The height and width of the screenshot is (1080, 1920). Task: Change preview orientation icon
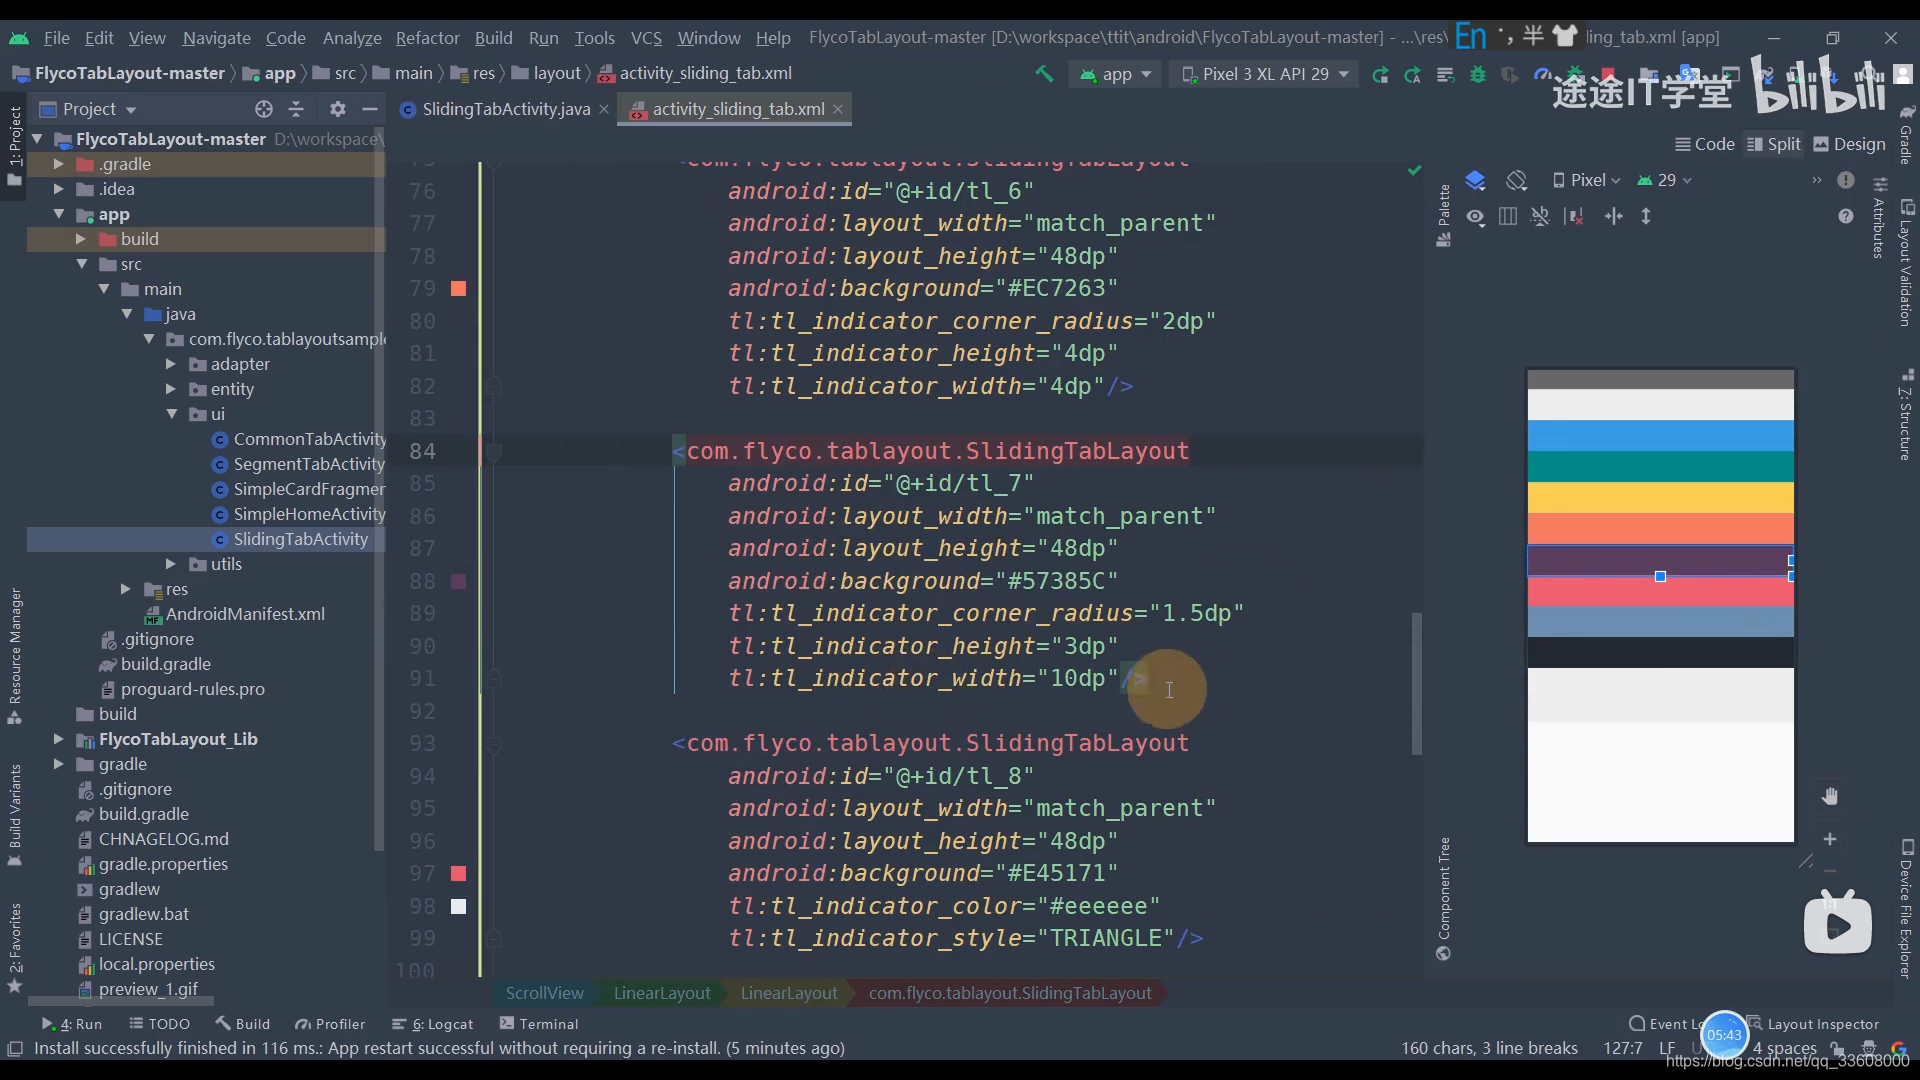1517,180
